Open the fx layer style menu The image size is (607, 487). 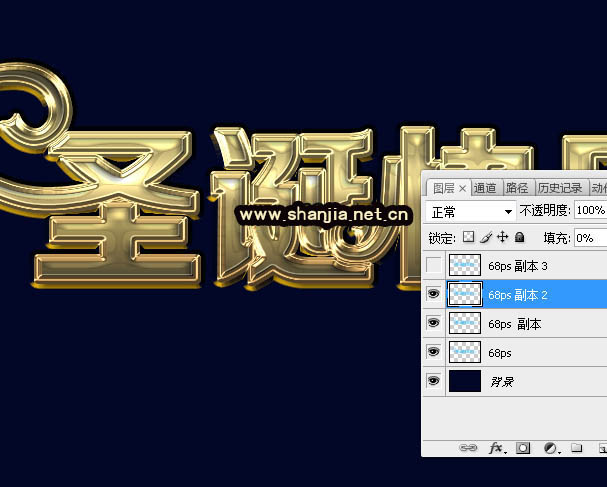pos(497,448)
